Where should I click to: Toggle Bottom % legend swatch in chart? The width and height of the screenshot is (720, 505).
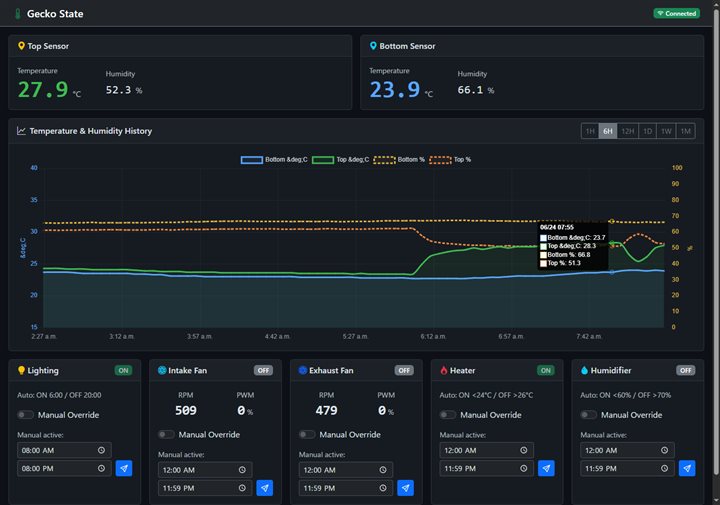(384, 160)
